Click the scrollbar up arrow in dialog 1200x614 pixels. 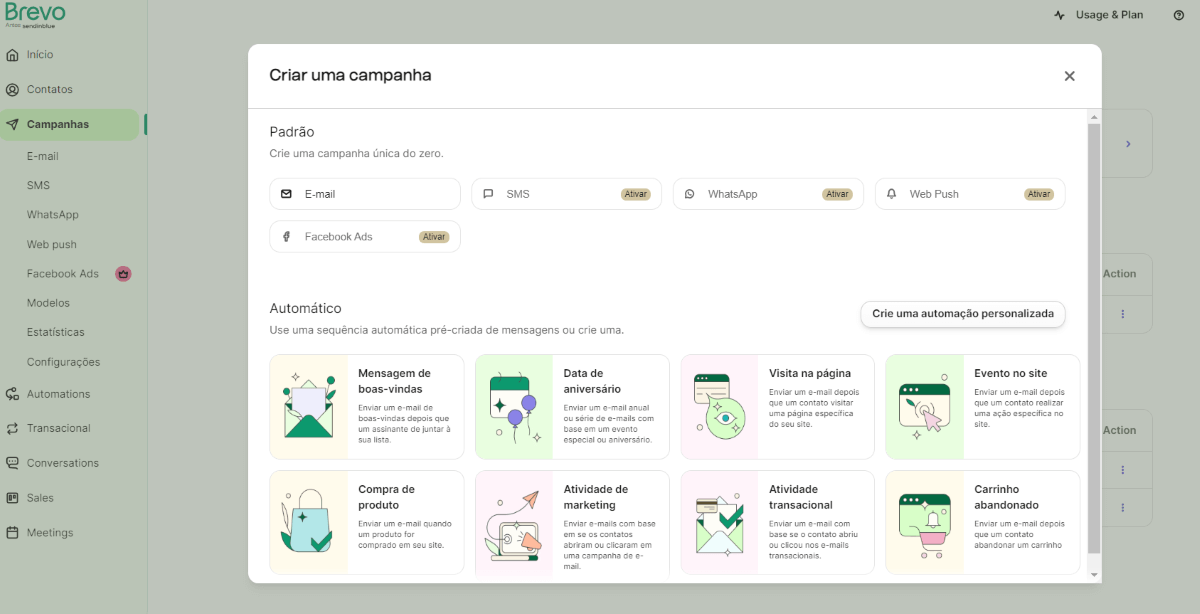click(1094, 117)
